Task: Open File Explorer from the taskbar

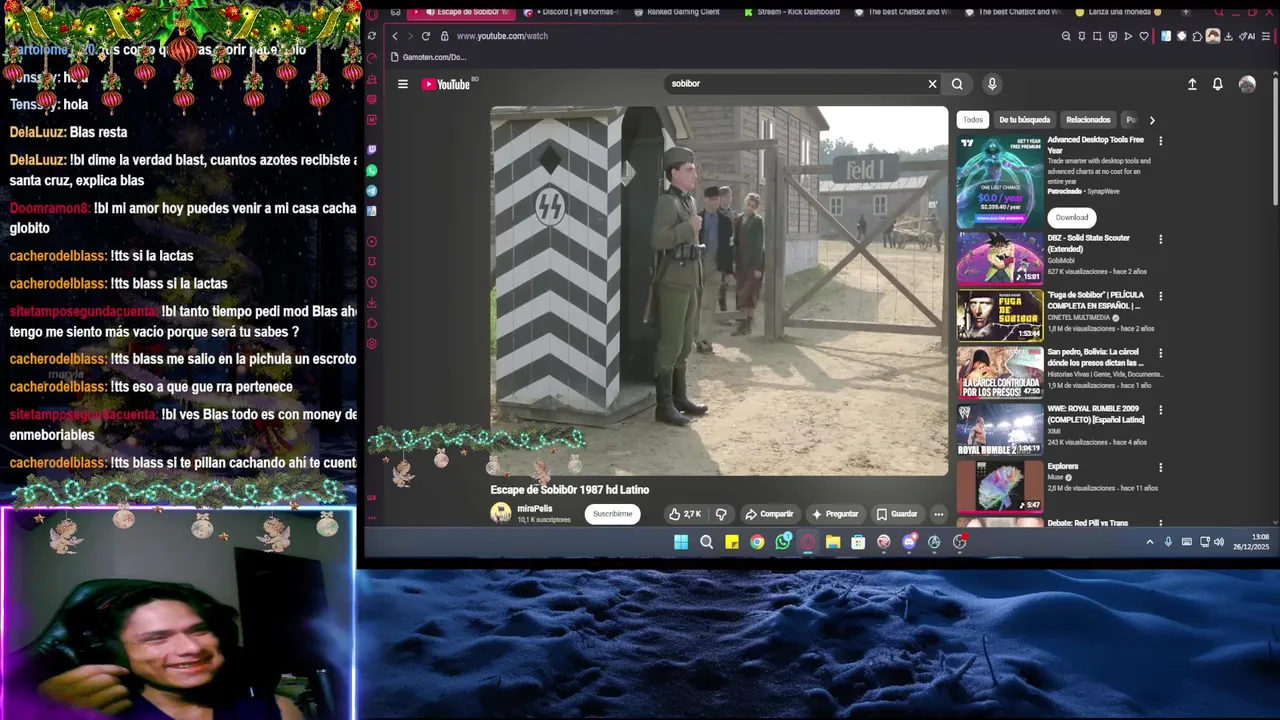Action: point(833,542)
